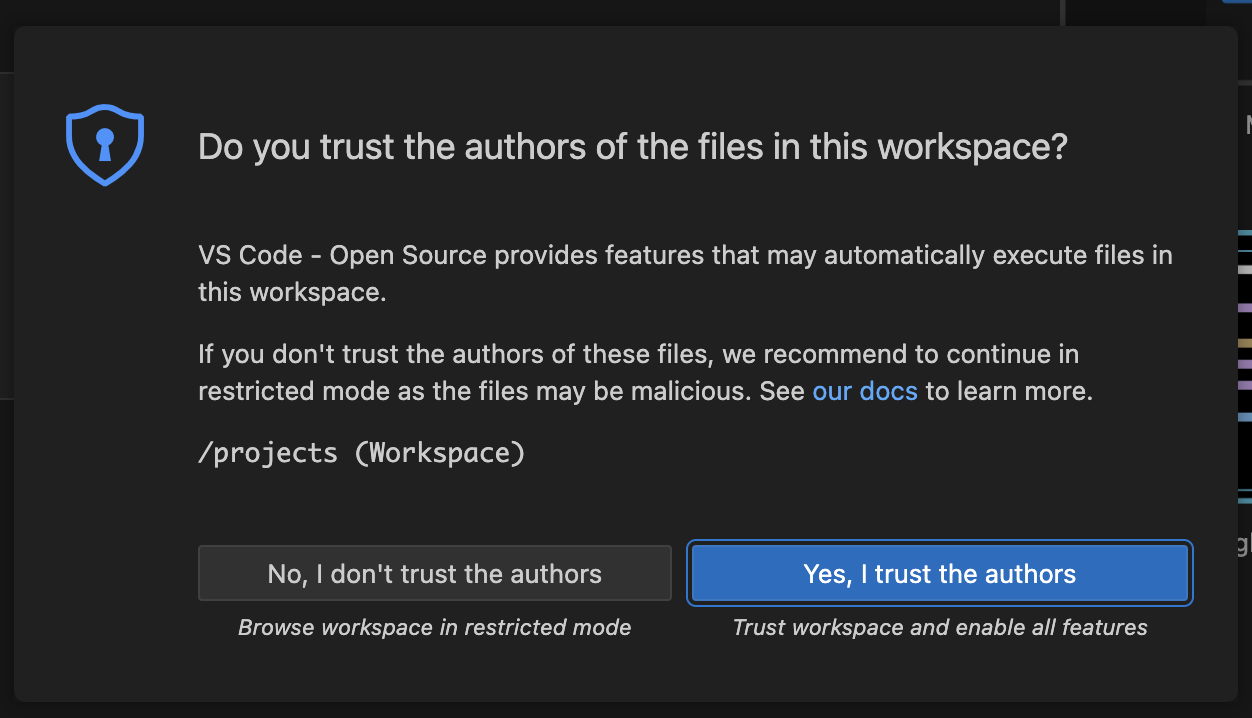Click "Browse workspace in restricted mode" caption
This screenshot has height=718, width=1252.
[x=435, y=628]
